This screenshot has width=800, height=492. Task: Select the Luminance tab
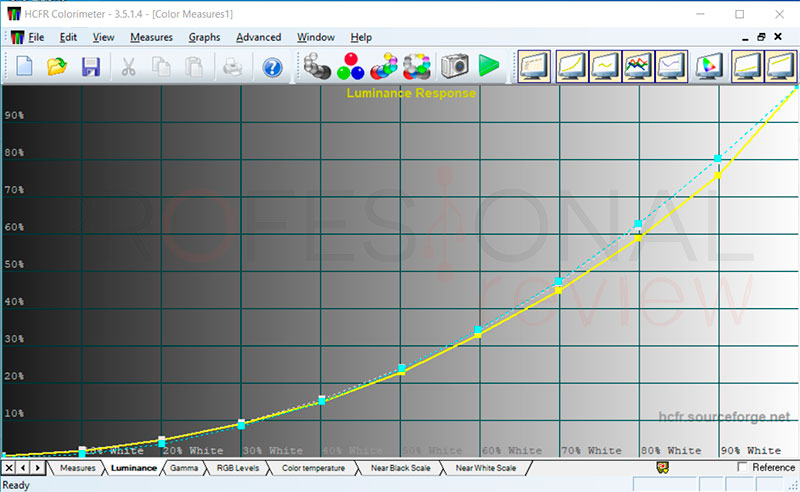[x=134, y=468]
